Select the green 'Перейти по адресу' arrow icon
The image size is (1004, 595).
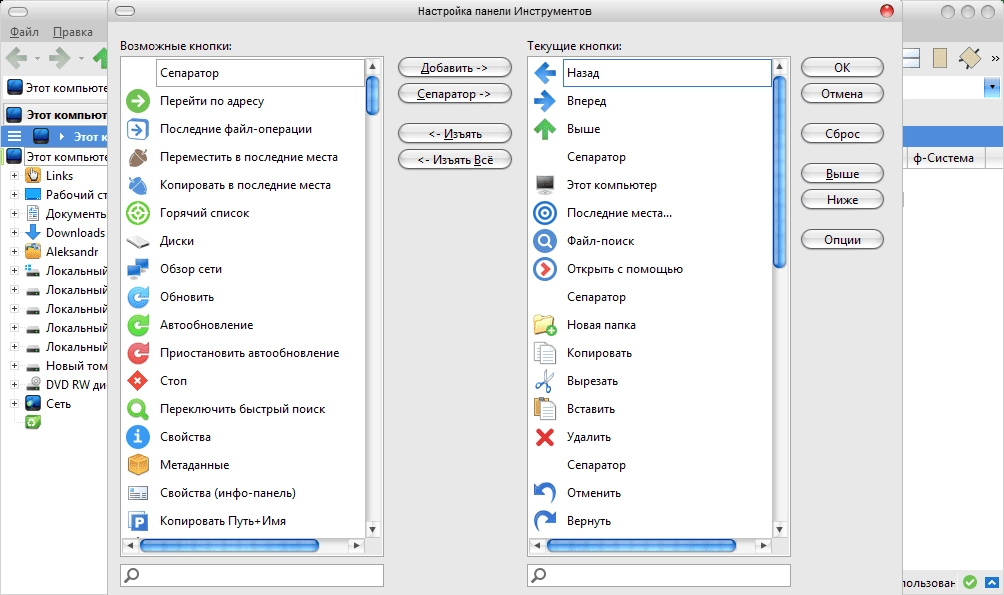point(138,101)
